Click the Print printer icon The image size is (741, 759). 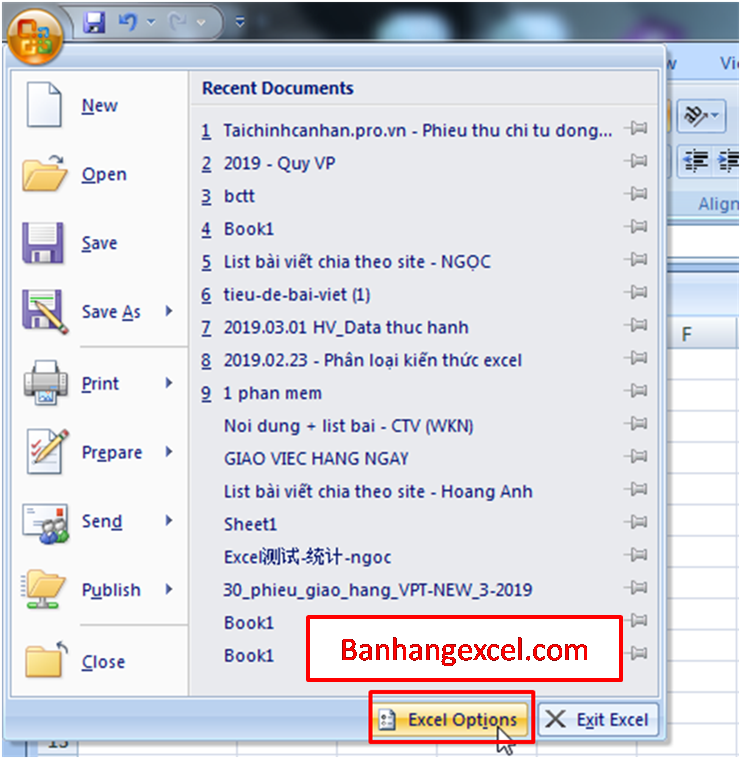tap(45, 382)
